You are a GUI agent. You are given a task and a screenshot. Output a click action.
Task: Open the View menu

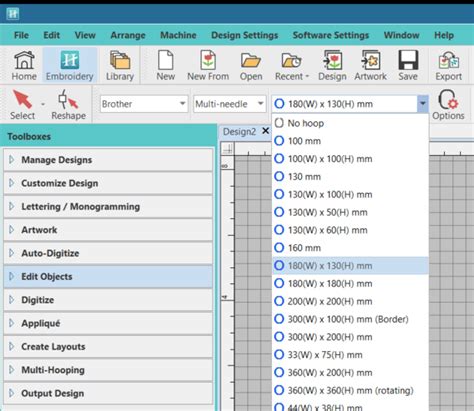(85, 35)
